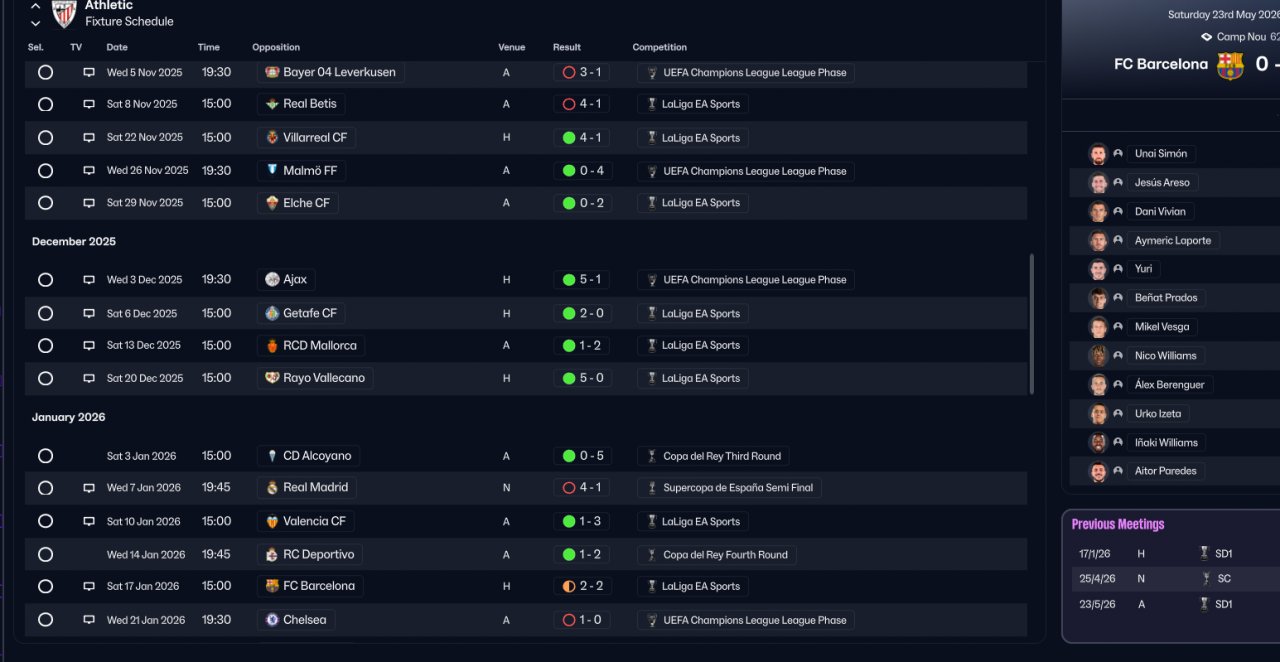Click the Ajax club badge icon

272,280
